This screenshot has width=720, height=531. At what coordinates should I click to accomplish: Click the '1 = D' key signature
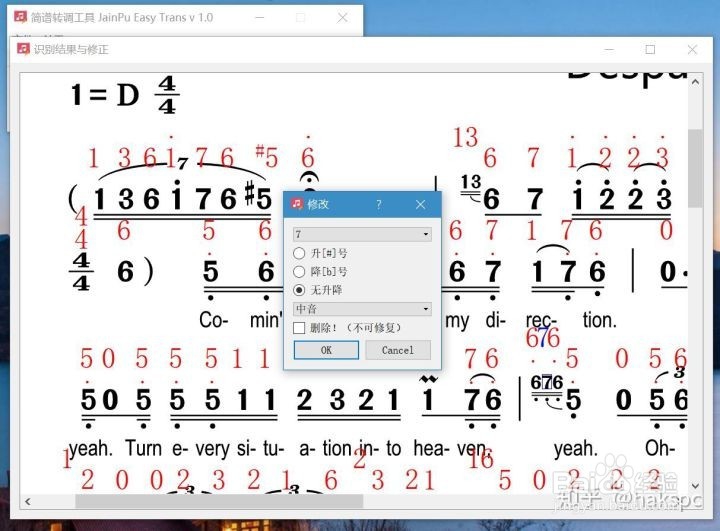105,95
